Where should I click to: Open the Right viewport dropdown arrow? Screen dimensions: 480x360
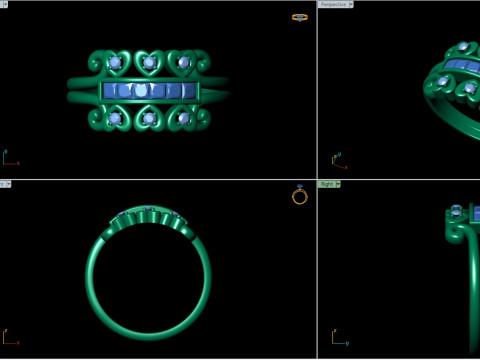[x=338, y=184]
